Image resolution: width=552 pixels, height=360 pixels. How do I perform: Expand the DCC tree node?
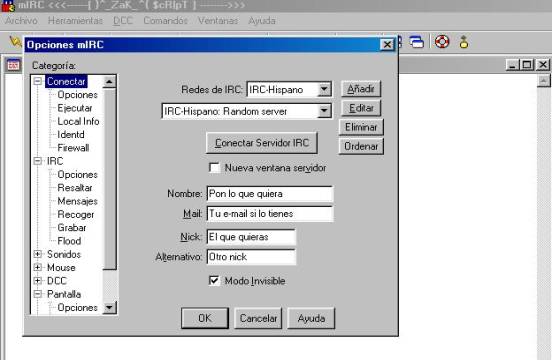[x=37, y=280]
